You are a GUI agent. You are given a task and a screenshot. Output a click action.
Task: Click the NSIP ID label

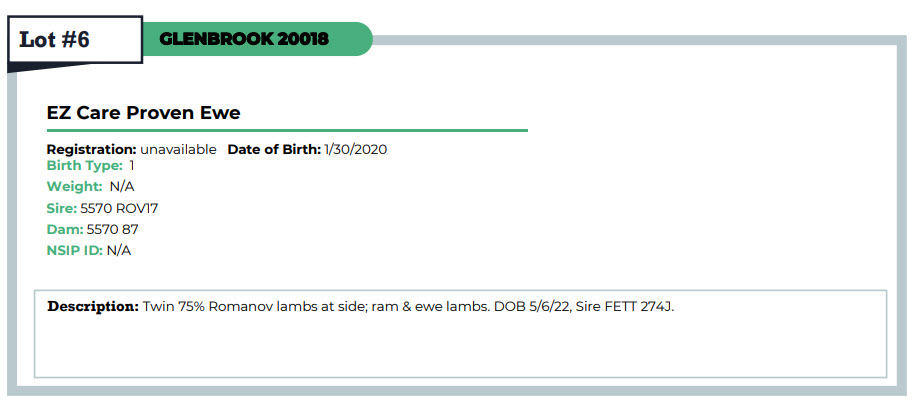click(x=75, y=250)
